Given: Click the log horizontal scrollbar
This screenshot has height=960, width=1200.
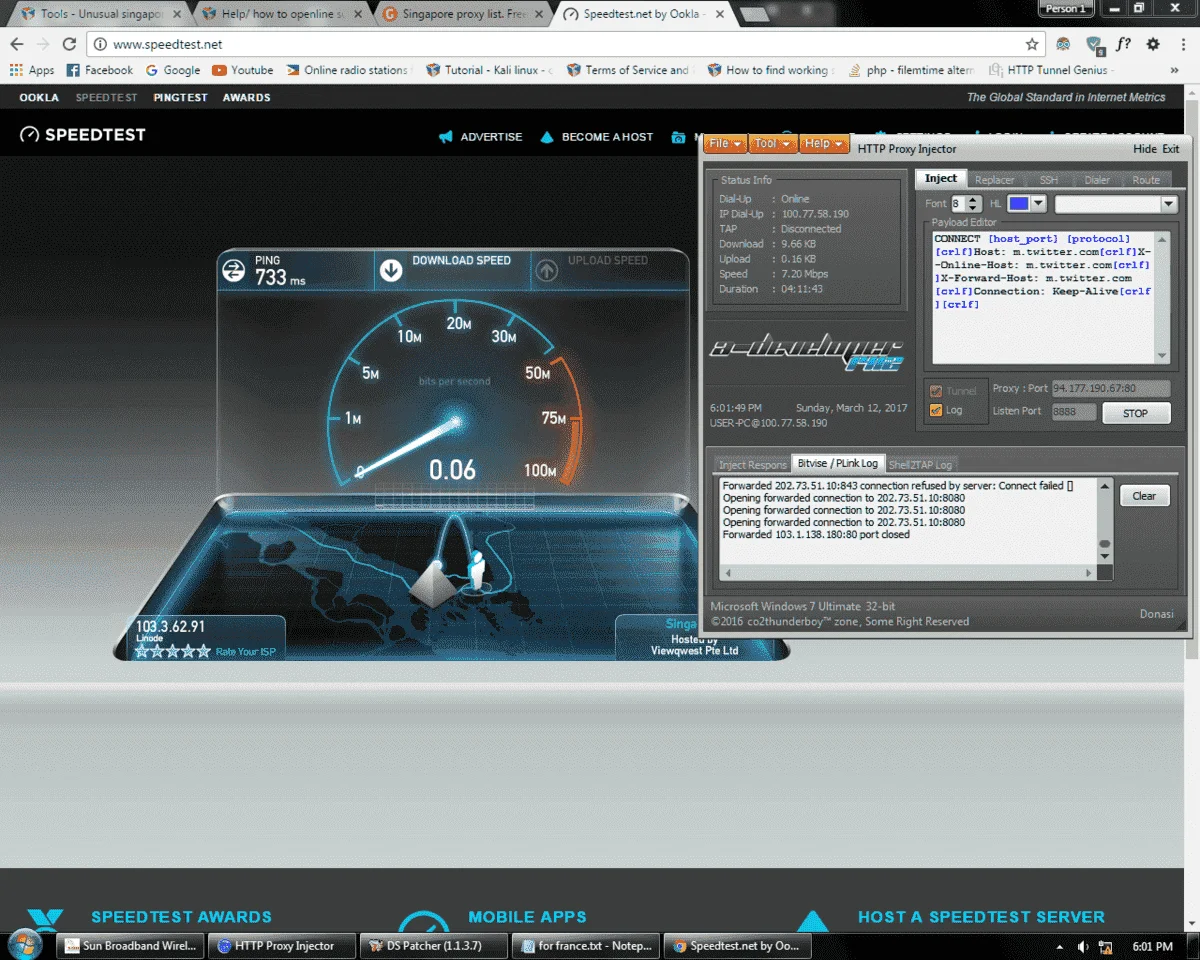Looking at the screenshot, I should click(x=909, y=573).
